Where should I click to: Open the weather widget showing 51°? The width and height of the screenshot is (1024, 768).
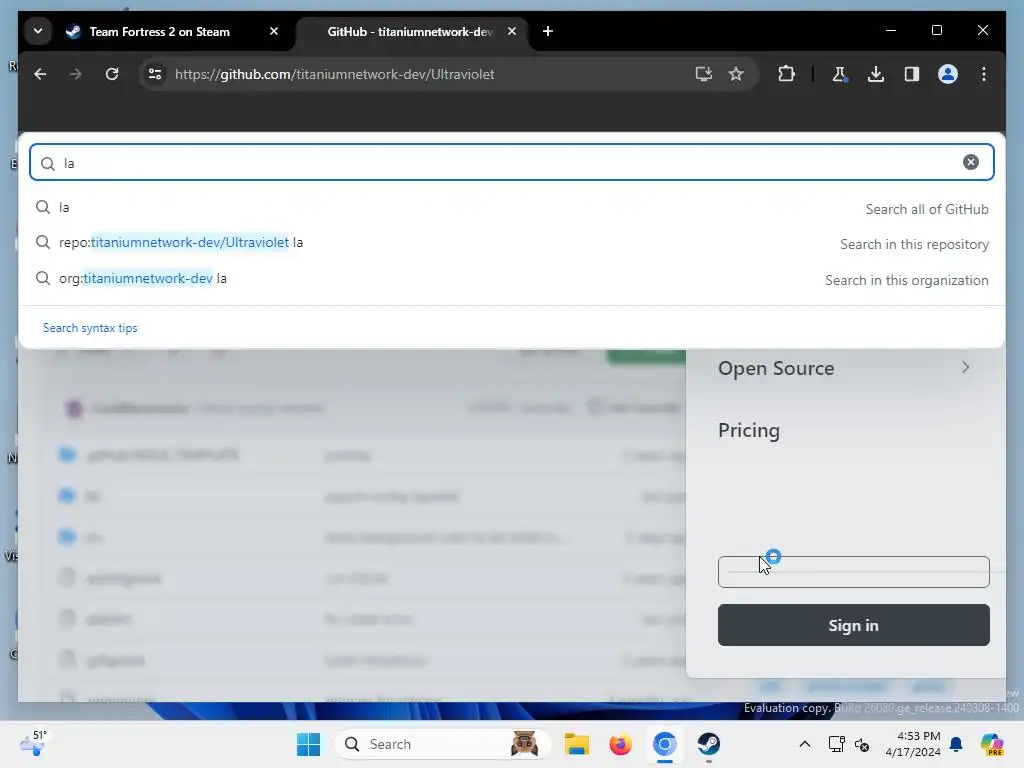pos(33,743)
